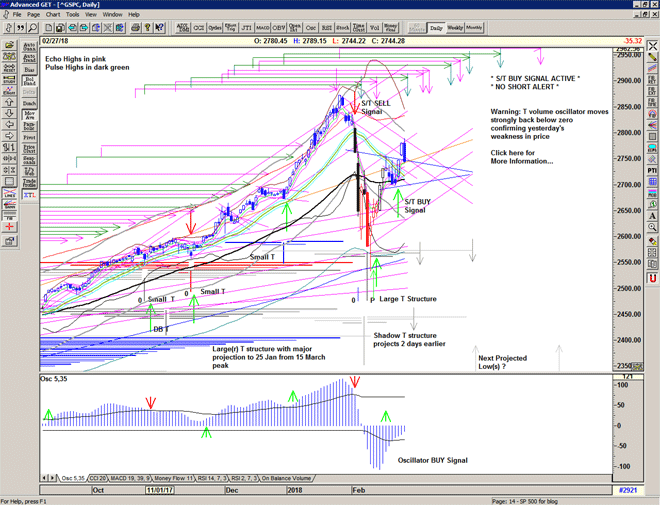Screen dimensions: 660x505
Task: Click the 11/01/17 date box
Action: (161, 490)
